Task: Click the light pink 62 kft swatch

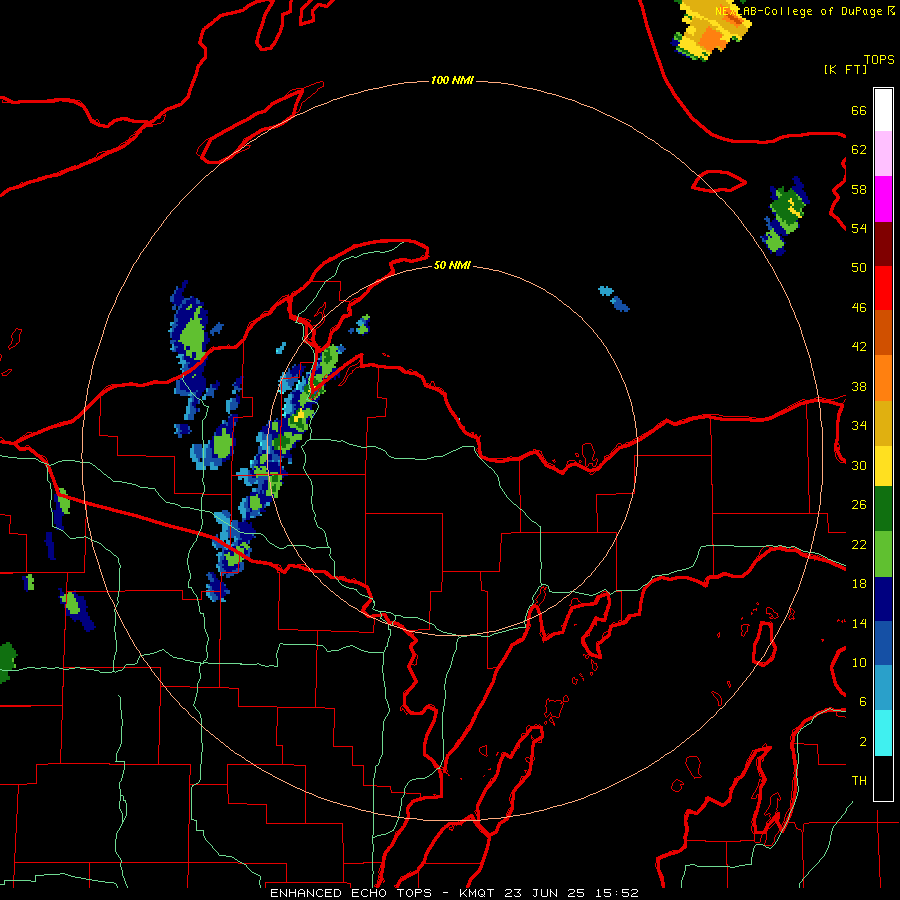Action: point(883,154)
